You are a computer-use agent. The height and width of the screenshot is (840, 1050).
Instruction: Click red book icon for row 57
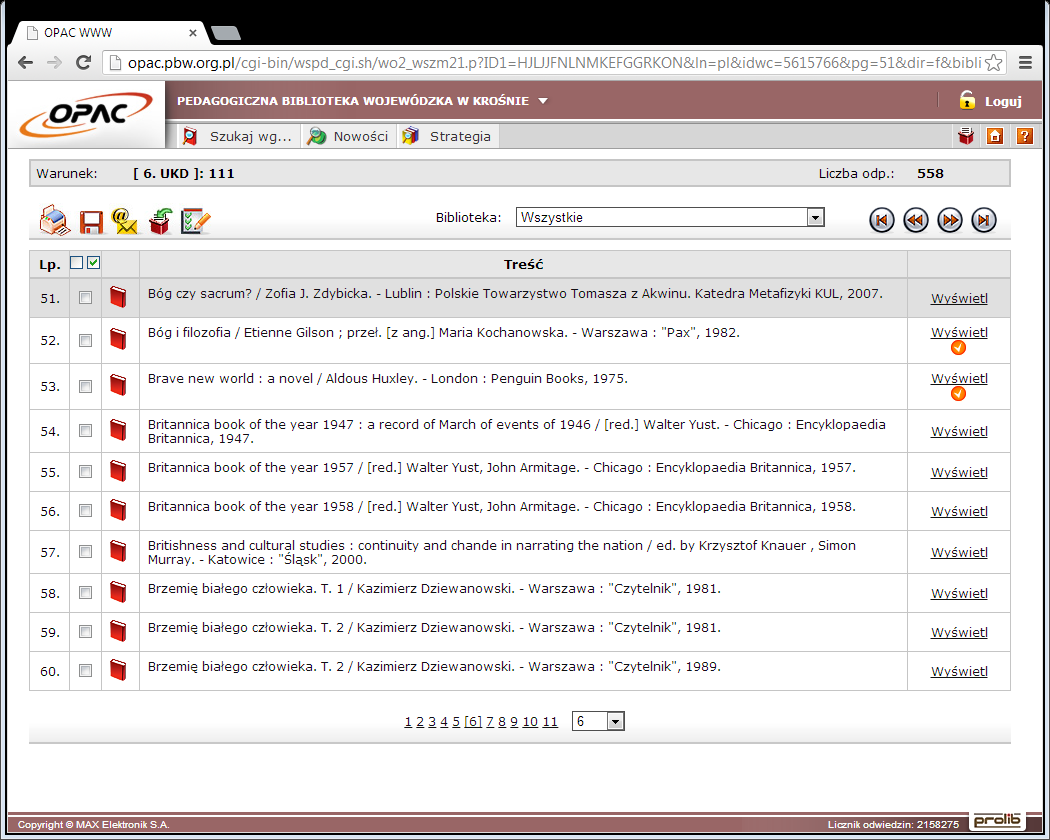tap(119, 551)
